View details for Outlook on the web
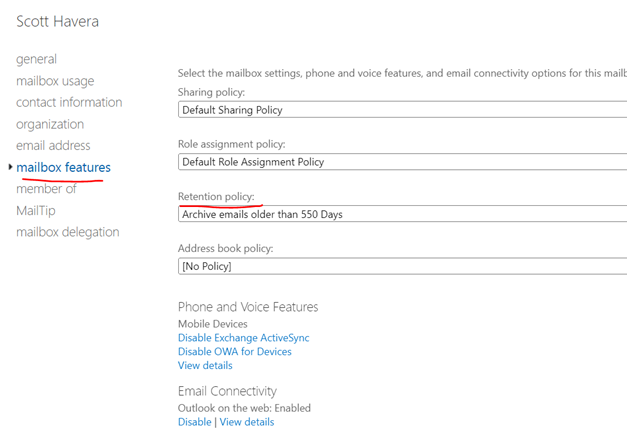Screen dimensions: 627x437 (247, 422)
